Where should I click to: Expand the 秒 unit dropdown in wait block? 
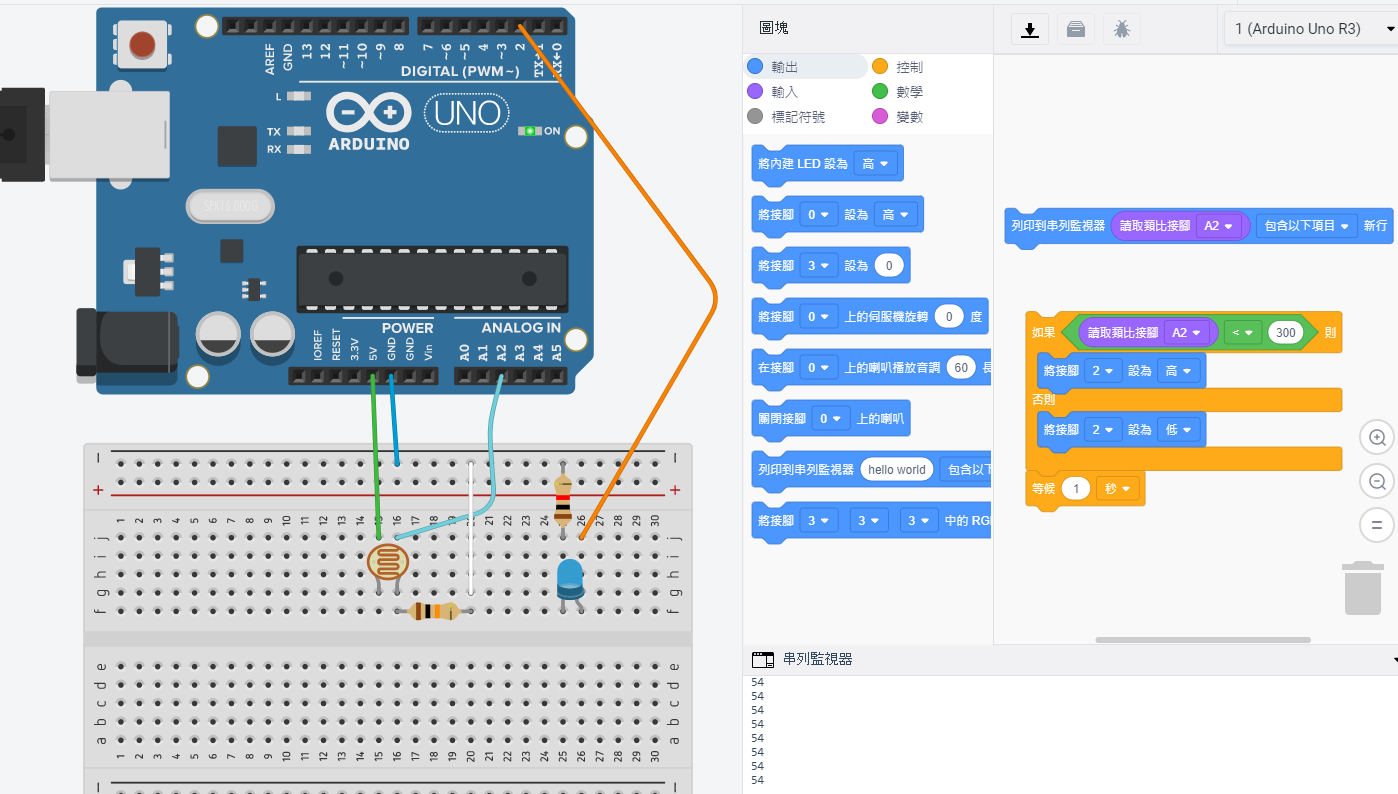click(x=1118, y=488)
